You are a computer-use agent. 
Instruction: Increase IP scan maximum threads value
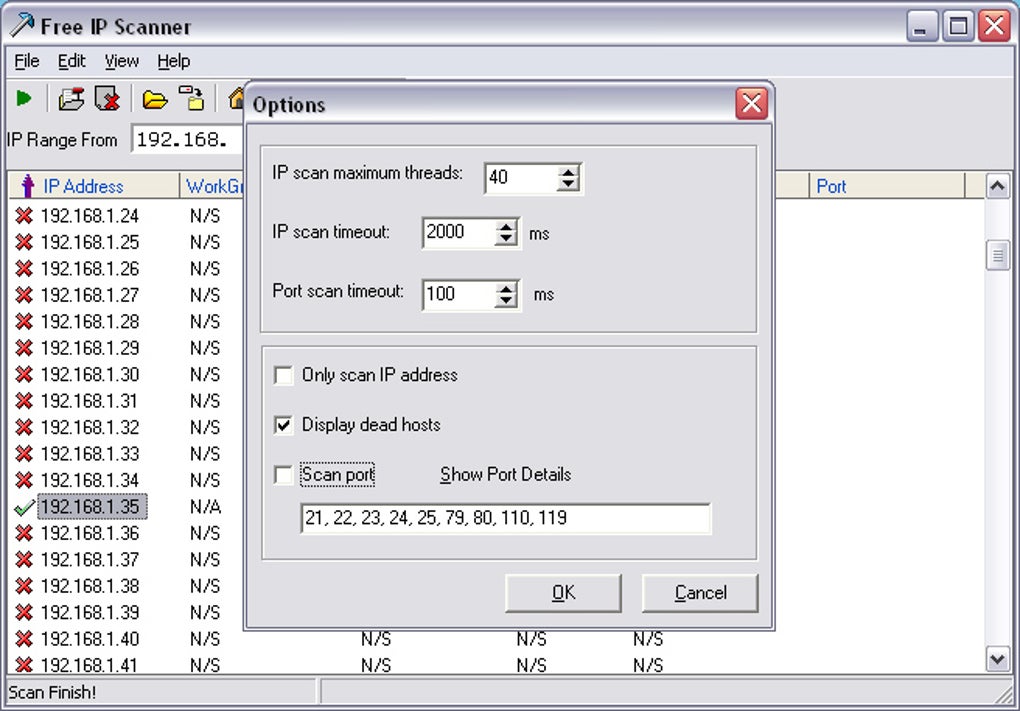tap(568, 172)
